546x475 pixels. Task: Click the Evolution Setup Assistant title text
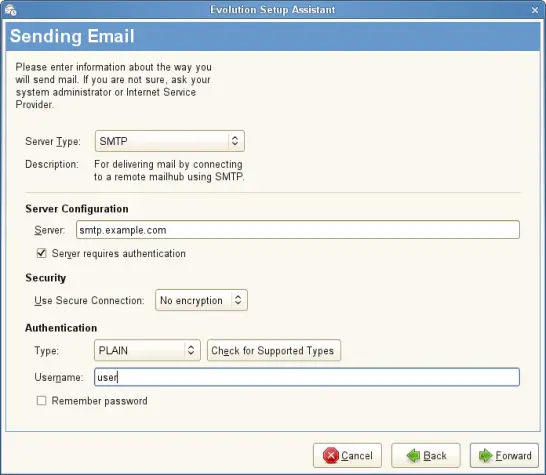click(272, 10)
